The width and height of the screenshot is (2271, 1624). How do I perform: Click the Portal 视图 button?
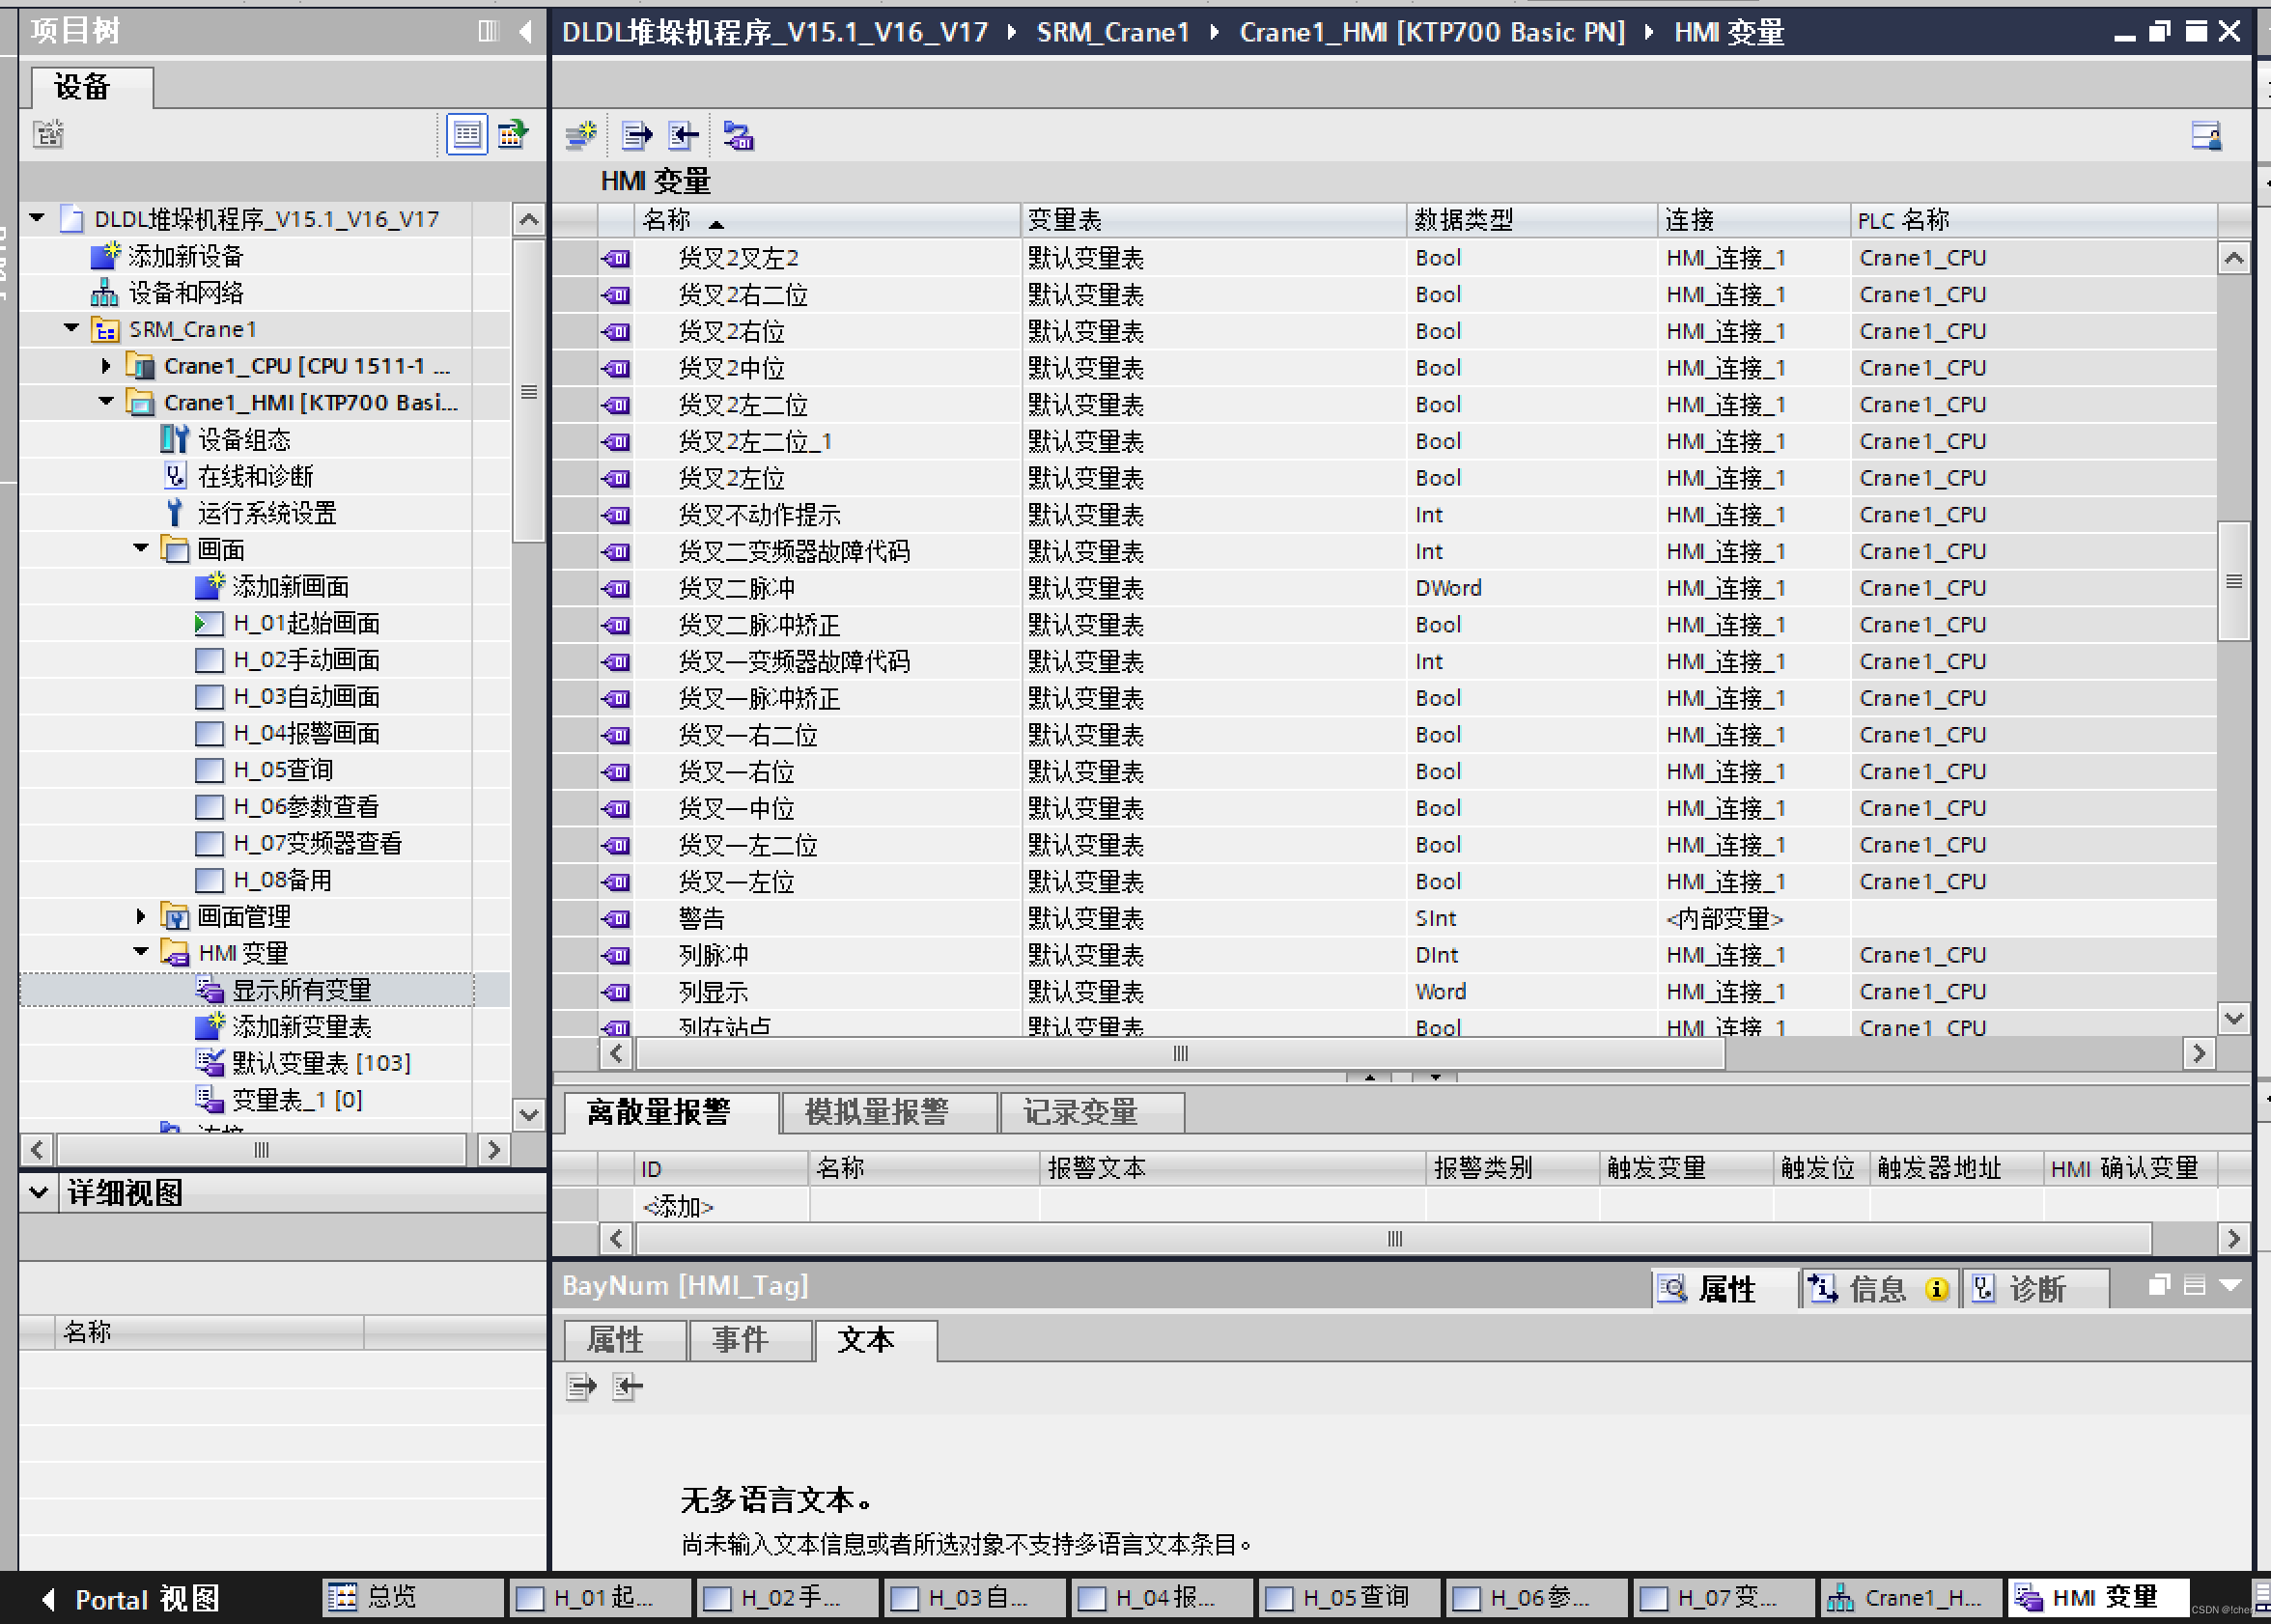pyautogui.click(x=130, y=1598)
